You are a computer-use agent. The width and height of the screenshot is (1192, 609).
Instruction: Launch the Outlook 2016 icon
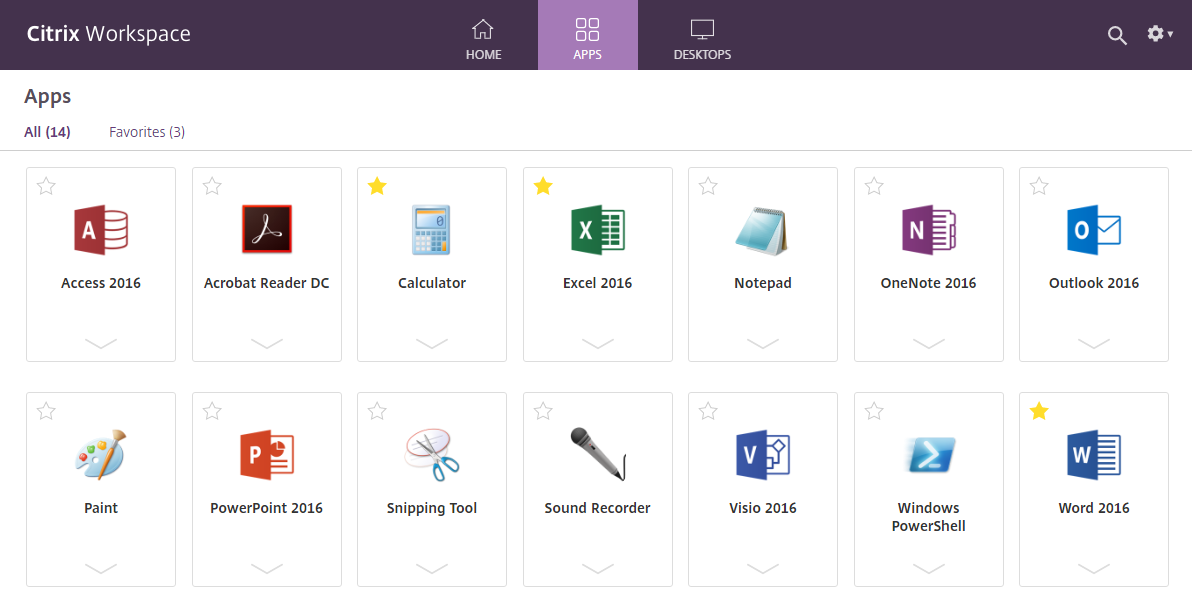click(x=1094, y=230)
